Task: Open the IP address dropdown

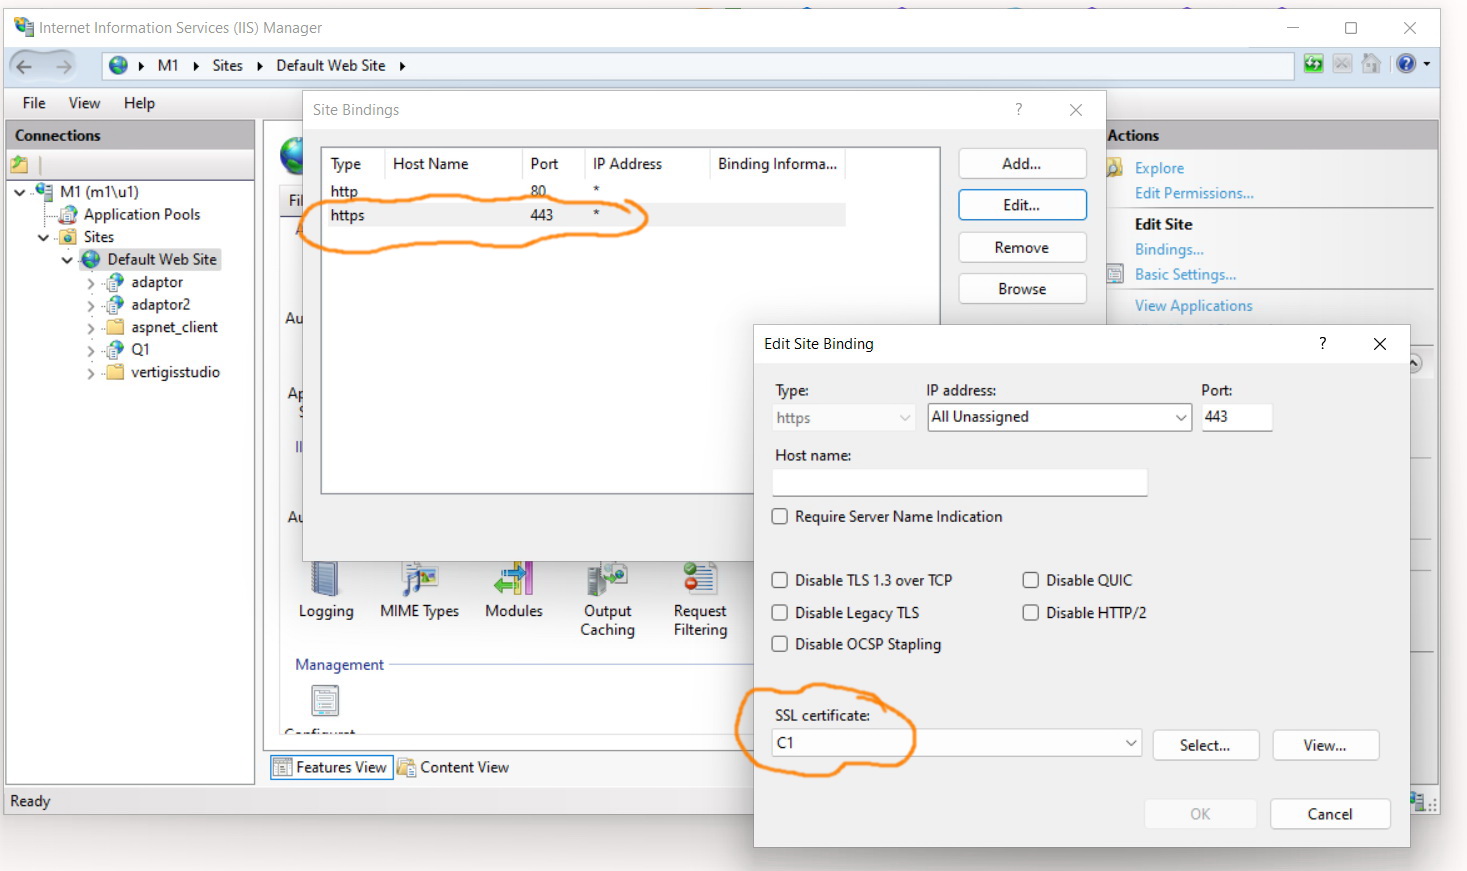Action: point(1182,417)
